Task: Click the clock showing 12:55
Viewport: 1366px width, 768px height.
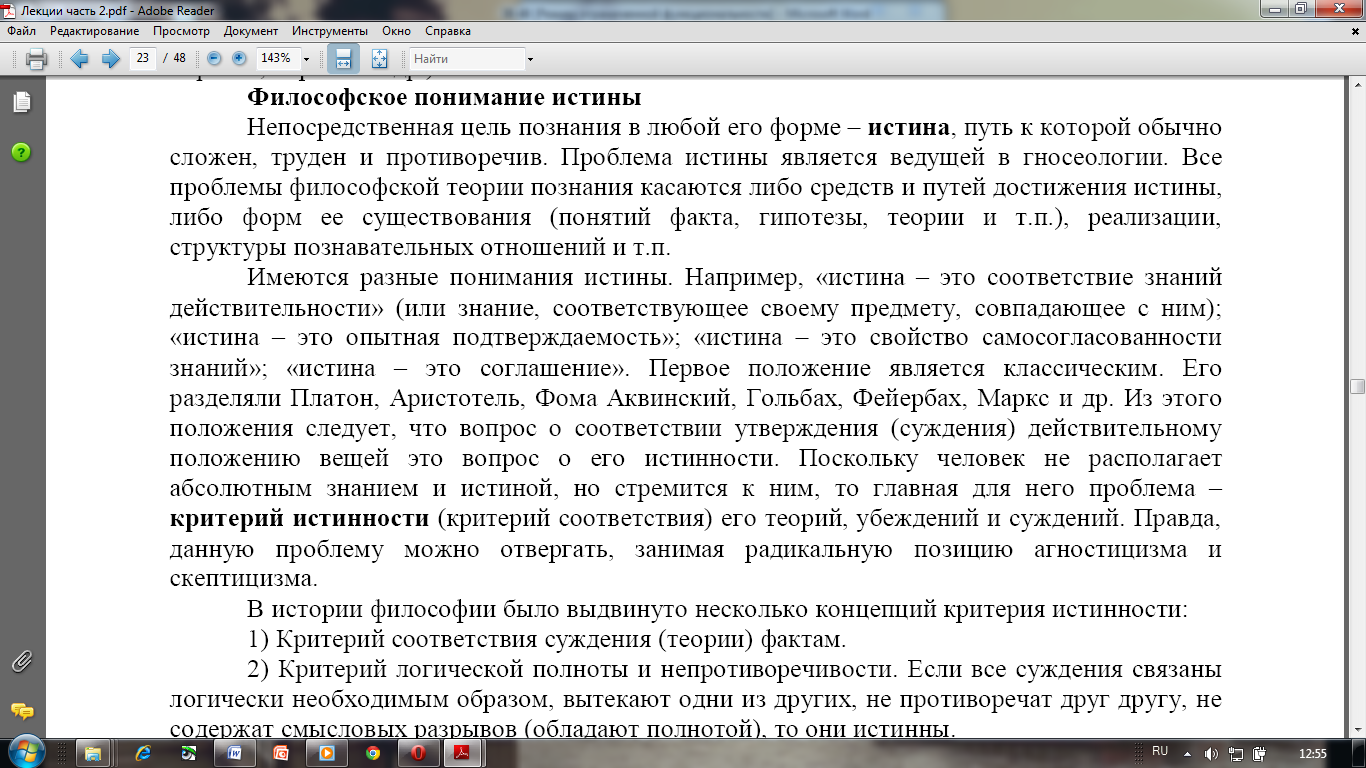Action: [x=1311, y=753]
